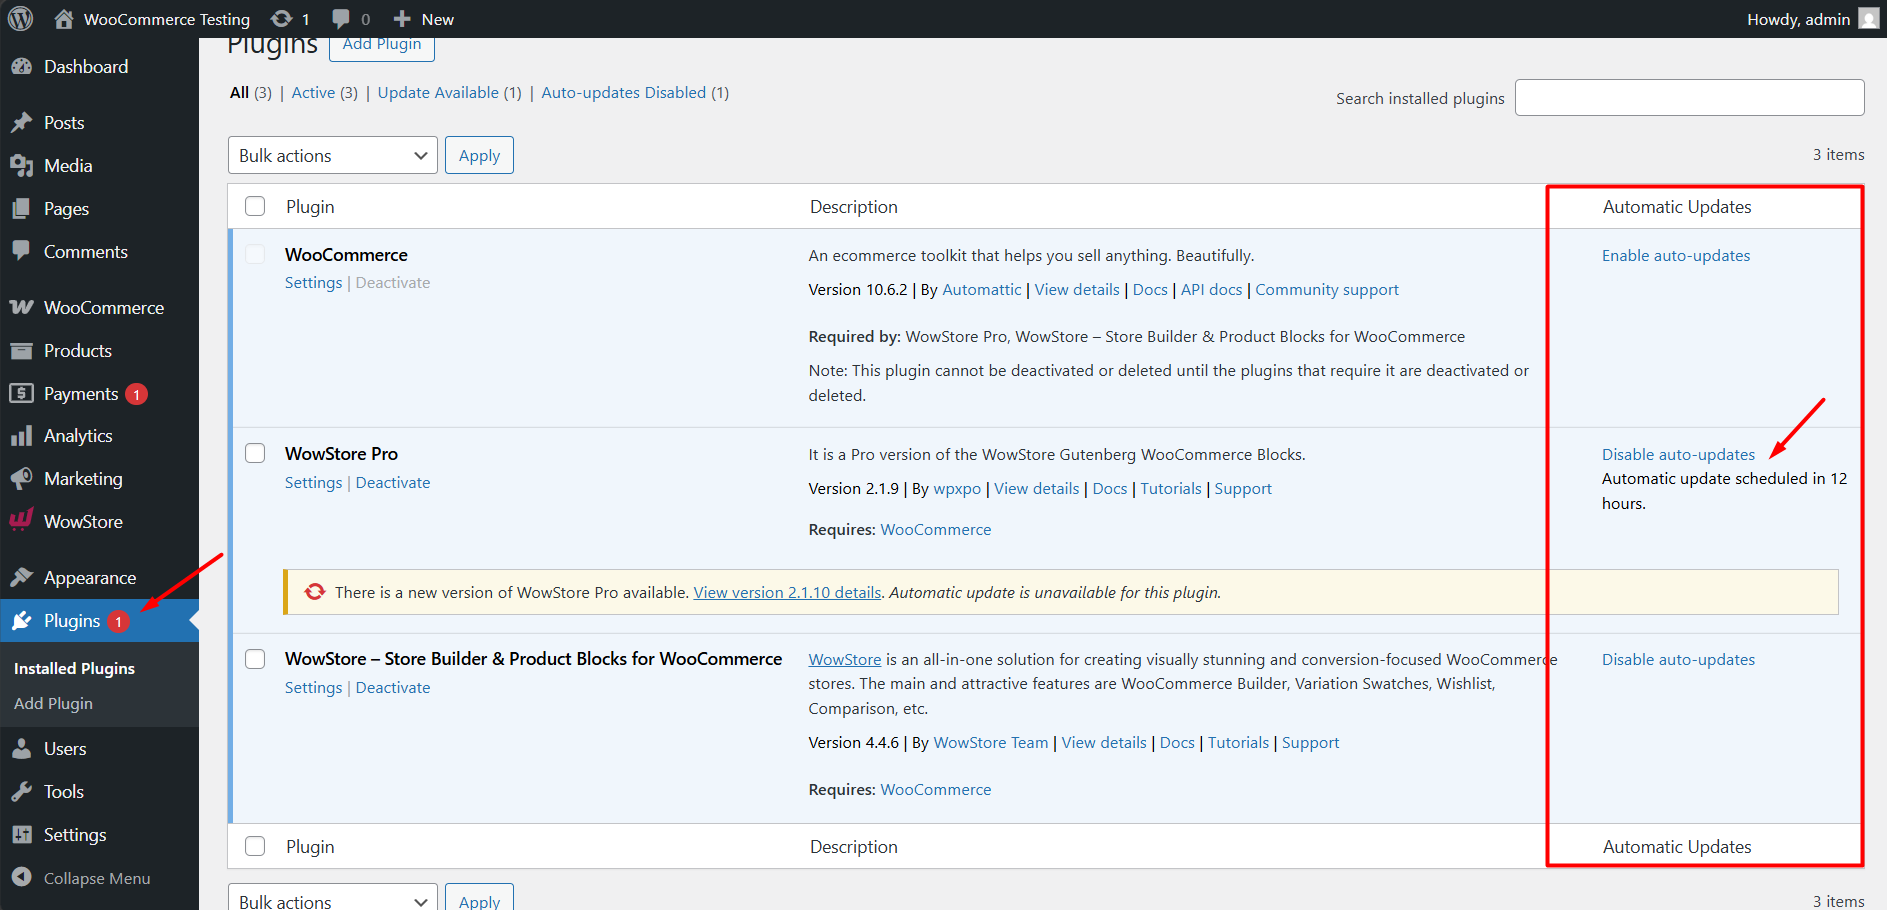Focus the Search installed plugins field
The image size is (1887, 910).
(x=1688, y=98)
